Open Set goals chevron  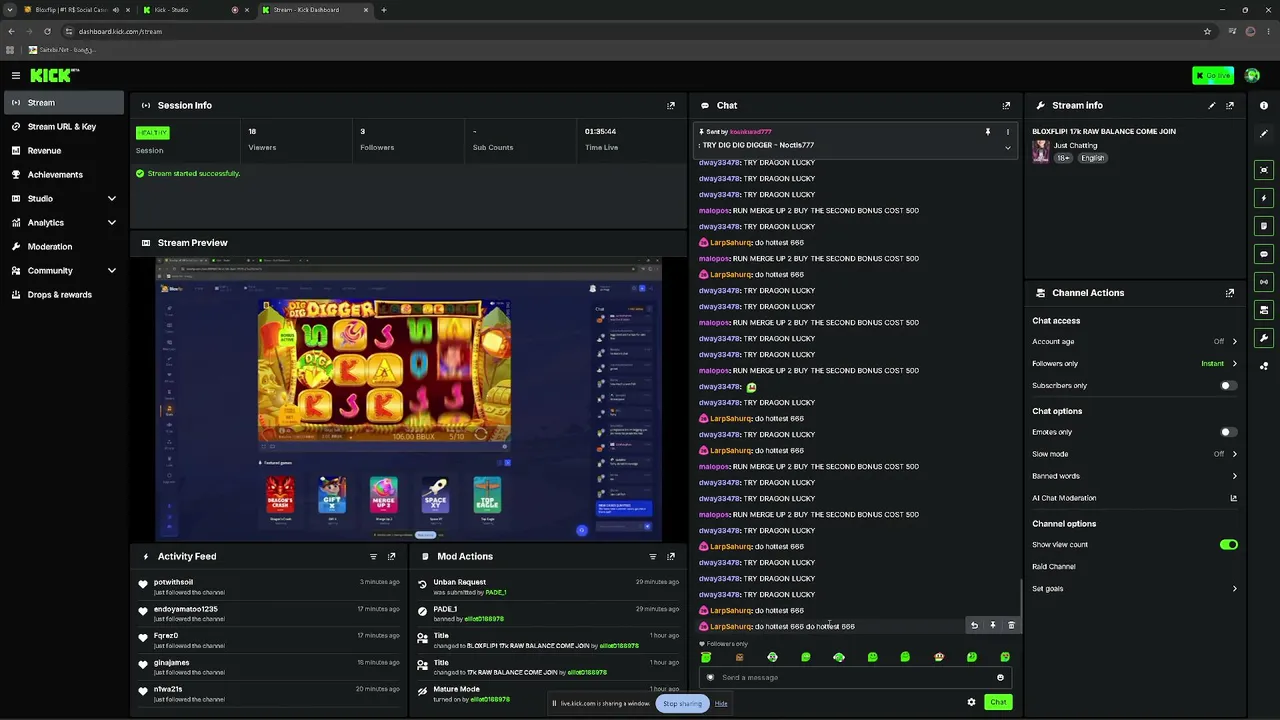pos(1234,589)
